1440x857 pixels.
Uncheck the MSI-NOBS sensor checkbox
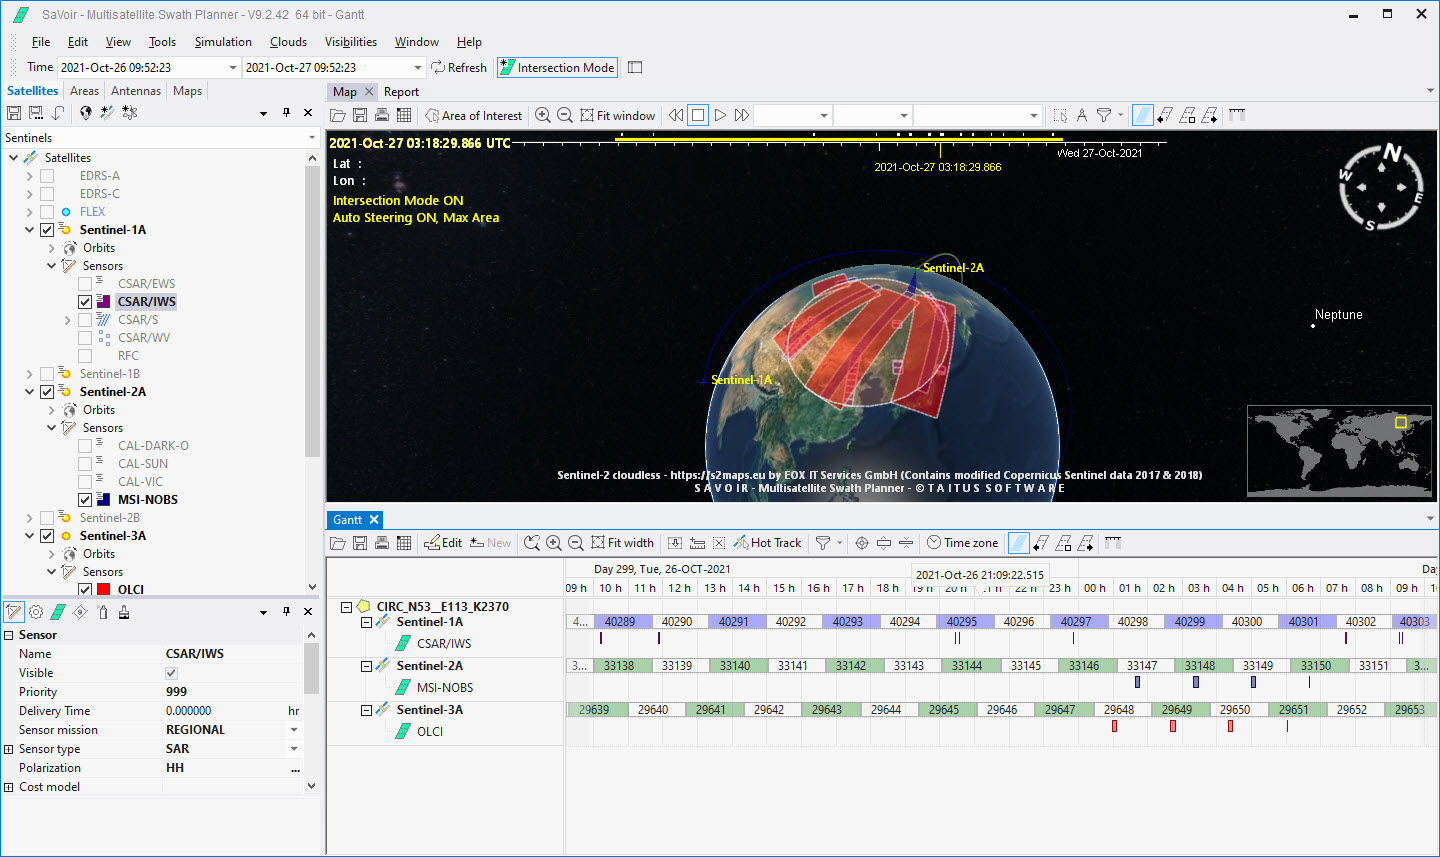pos(85,500)
